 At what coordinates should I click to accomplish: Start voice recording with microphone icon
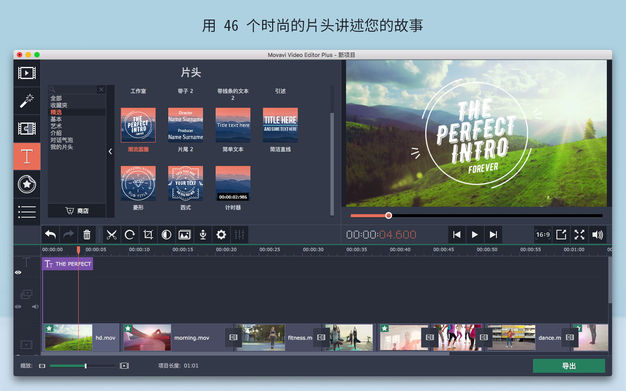click(203, 235)
